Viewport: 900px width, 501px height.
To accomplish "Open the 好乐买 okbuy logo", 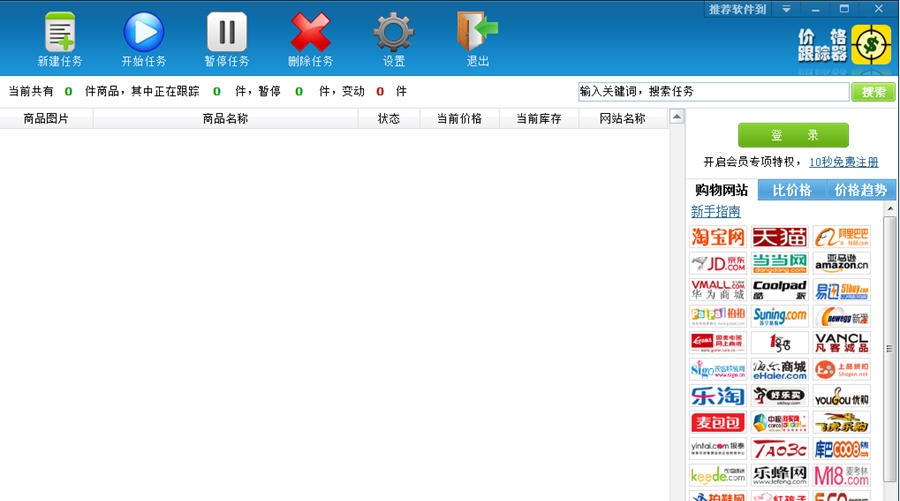I will [x=779, y=396].
